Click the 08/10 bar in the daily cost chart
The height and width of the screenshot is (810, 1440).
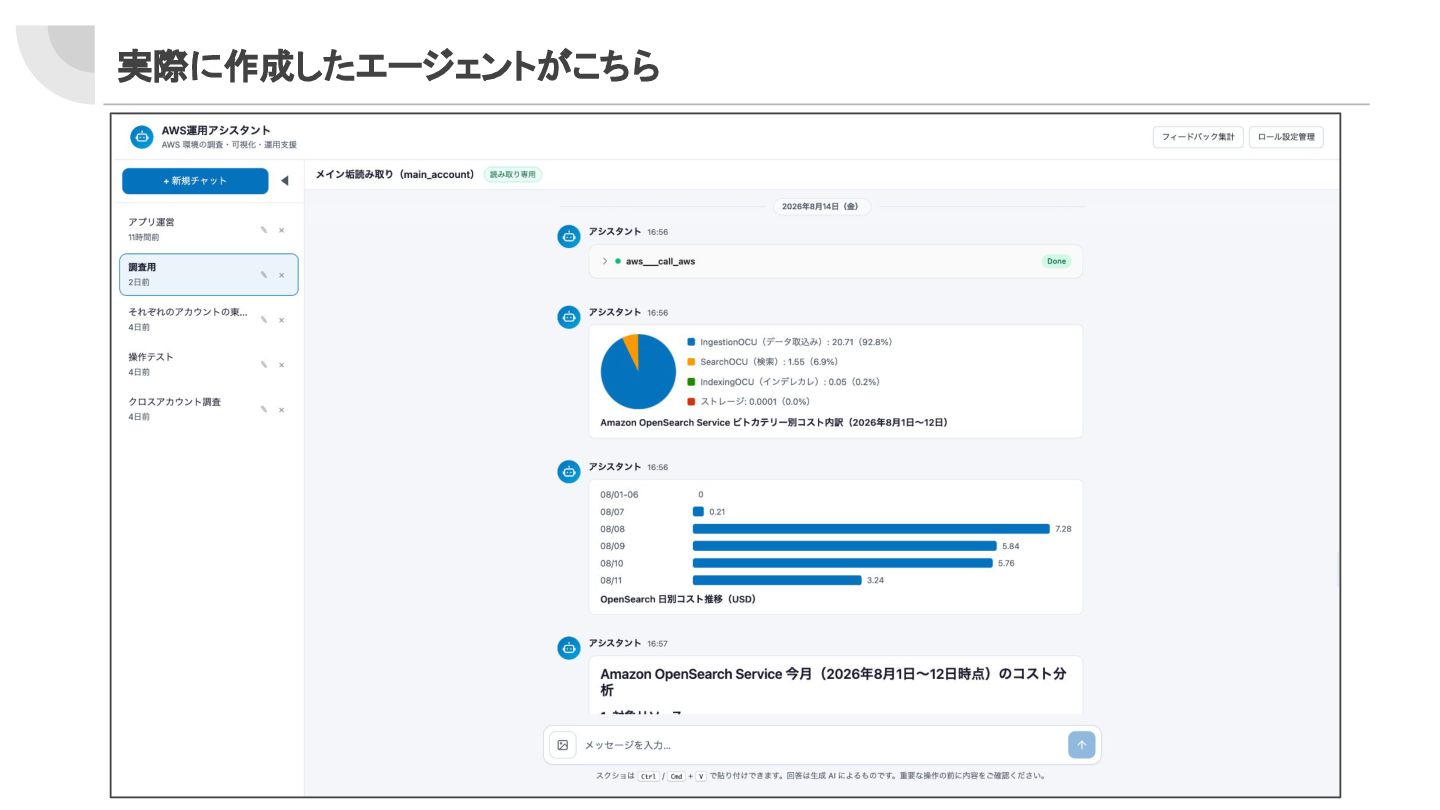843,563
